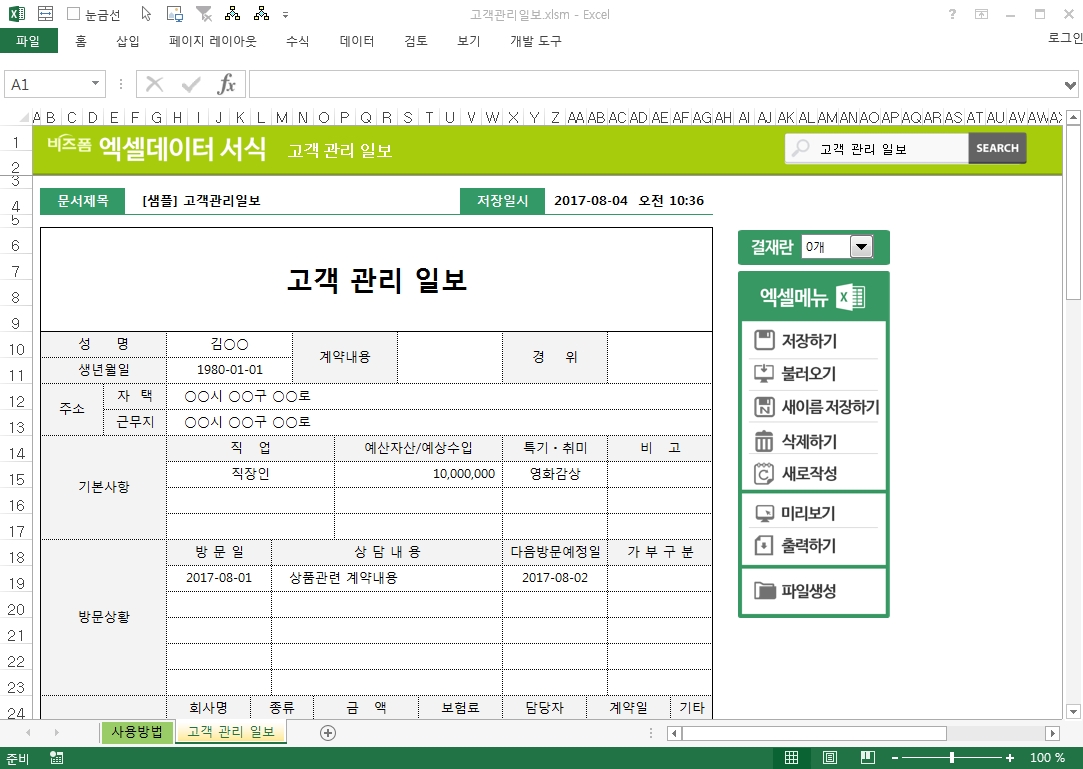Open the 데이터 ribbon tab

pos(357,41)
